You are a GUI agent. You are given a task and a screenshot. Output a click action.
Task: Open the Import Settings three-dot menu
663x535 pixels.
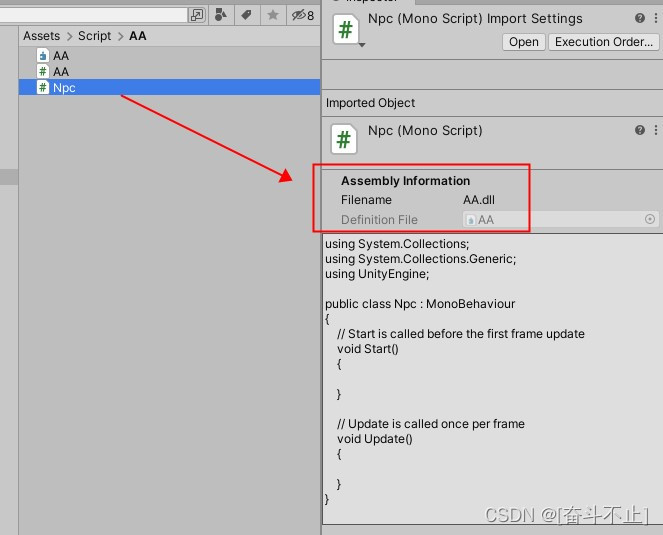[x=656, y=18]
